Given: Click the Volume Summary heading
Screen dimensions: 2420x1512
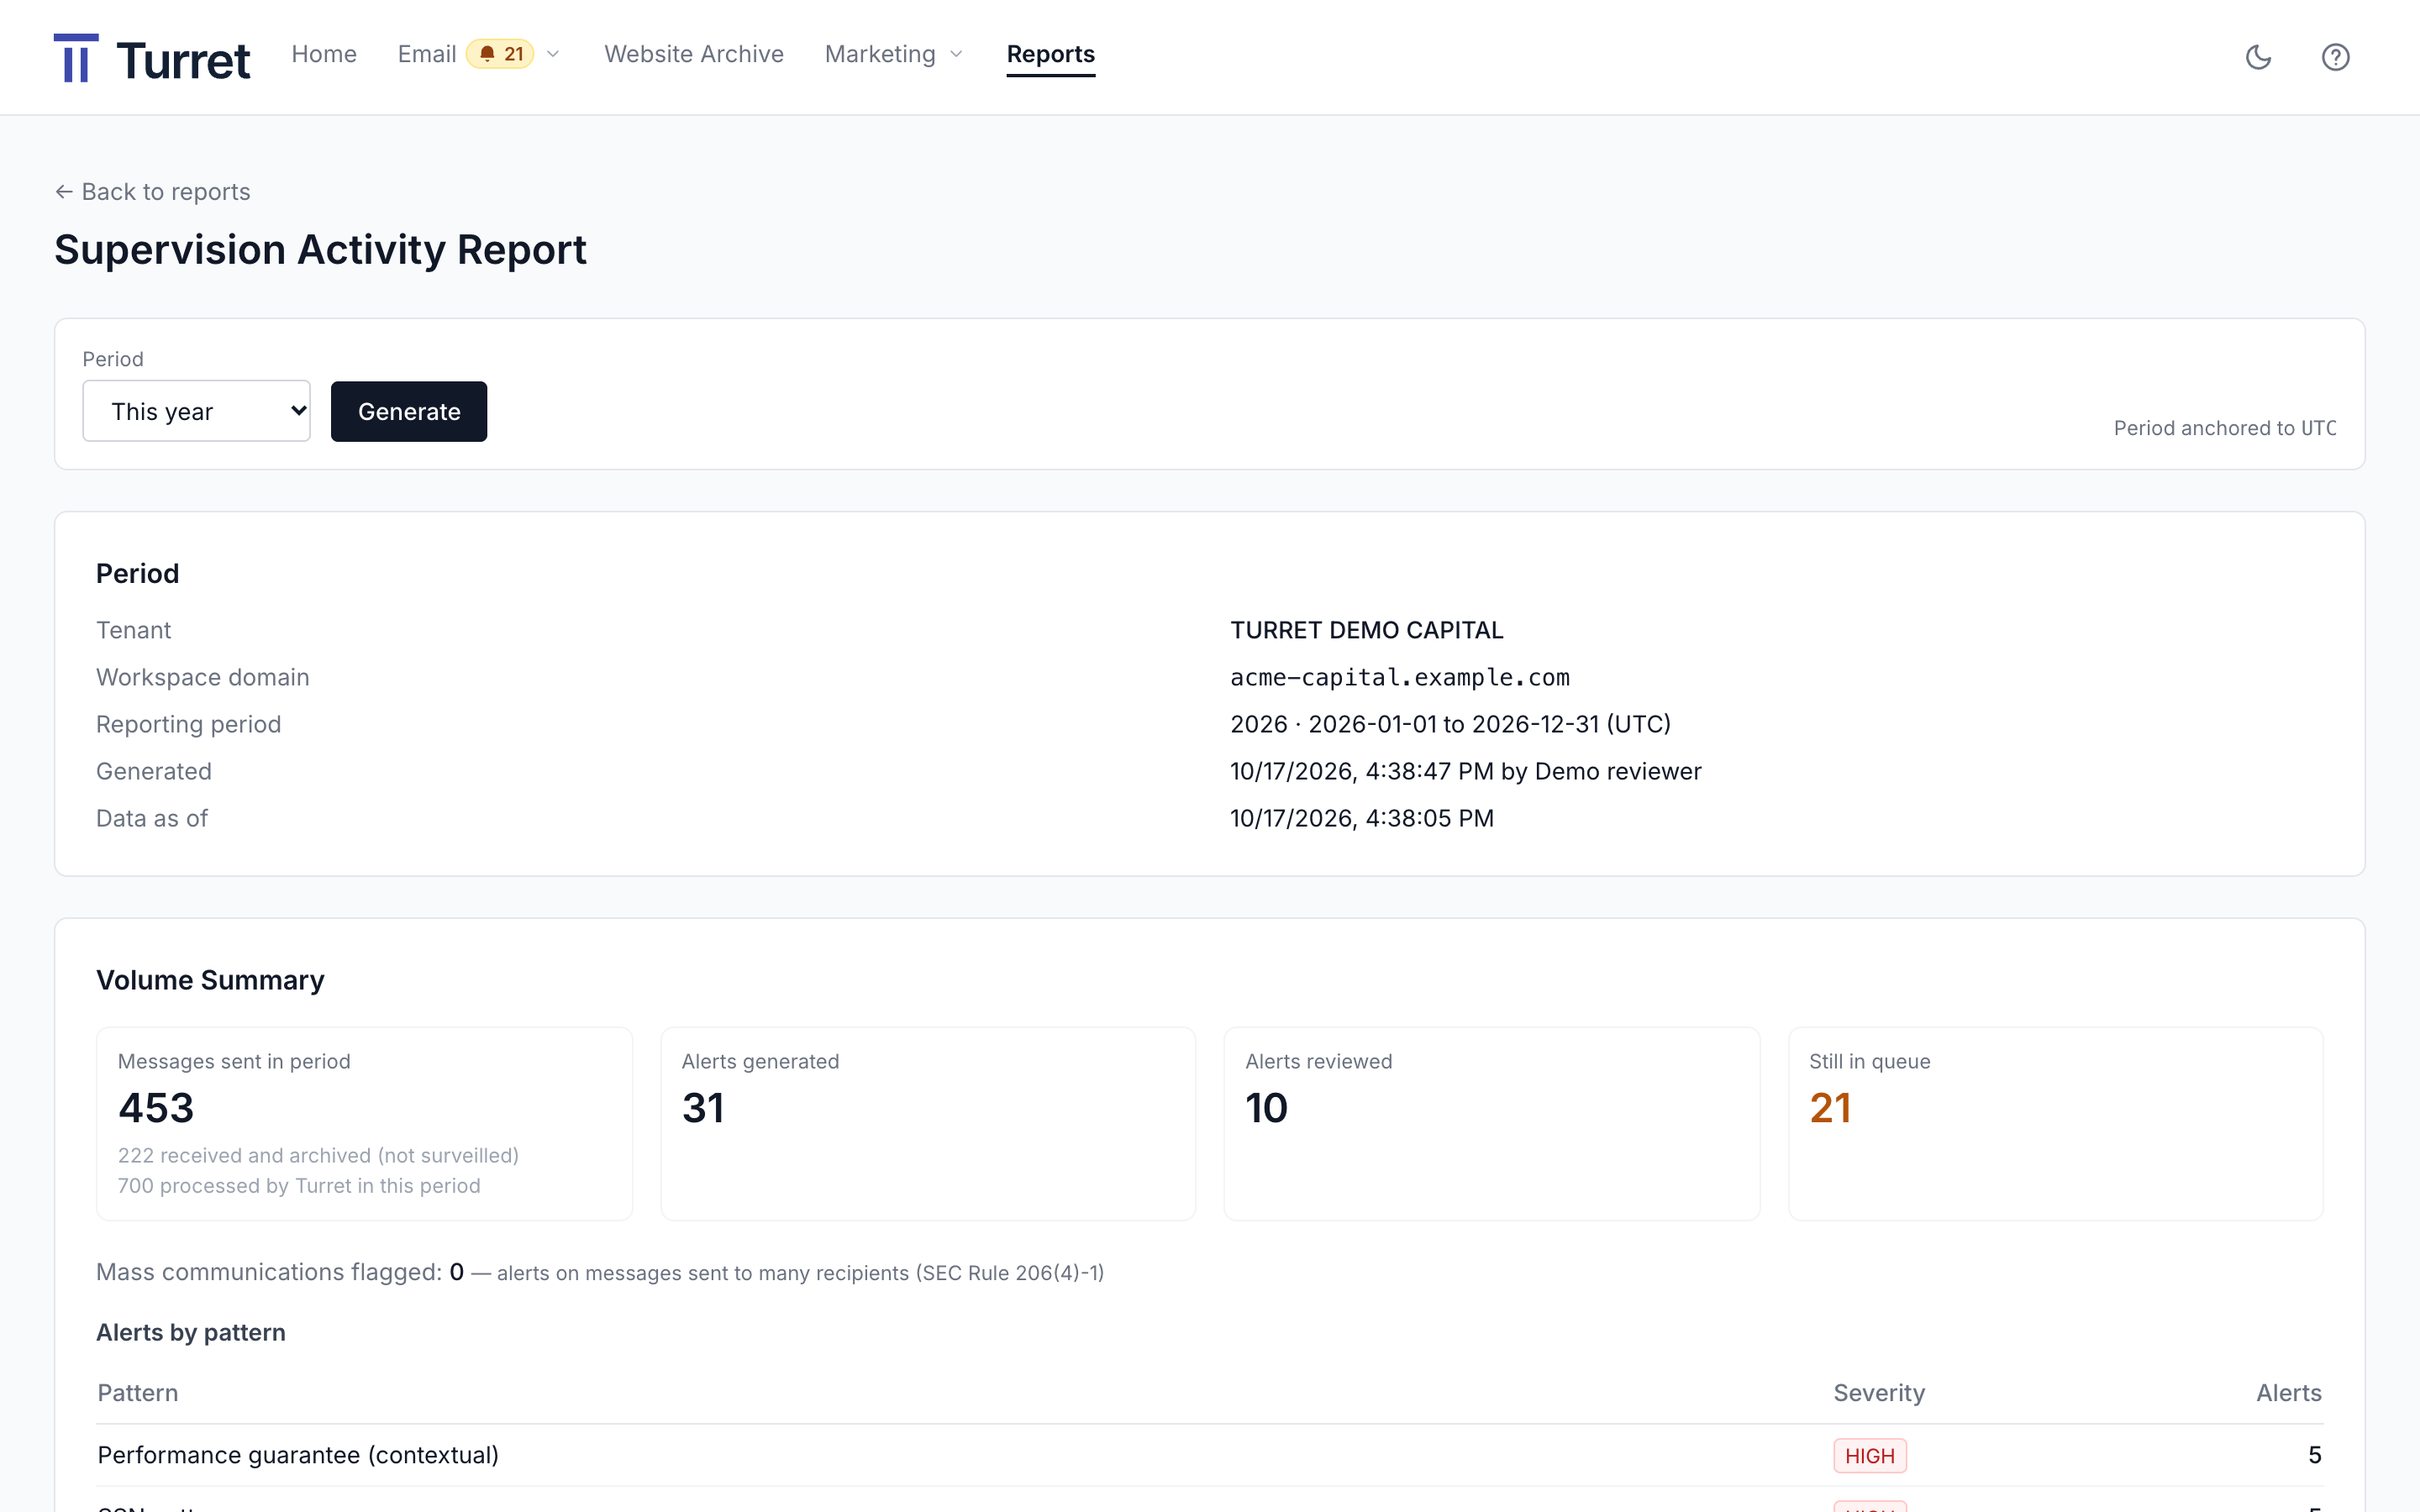Looking at the screenshot, I should [210, 980].
